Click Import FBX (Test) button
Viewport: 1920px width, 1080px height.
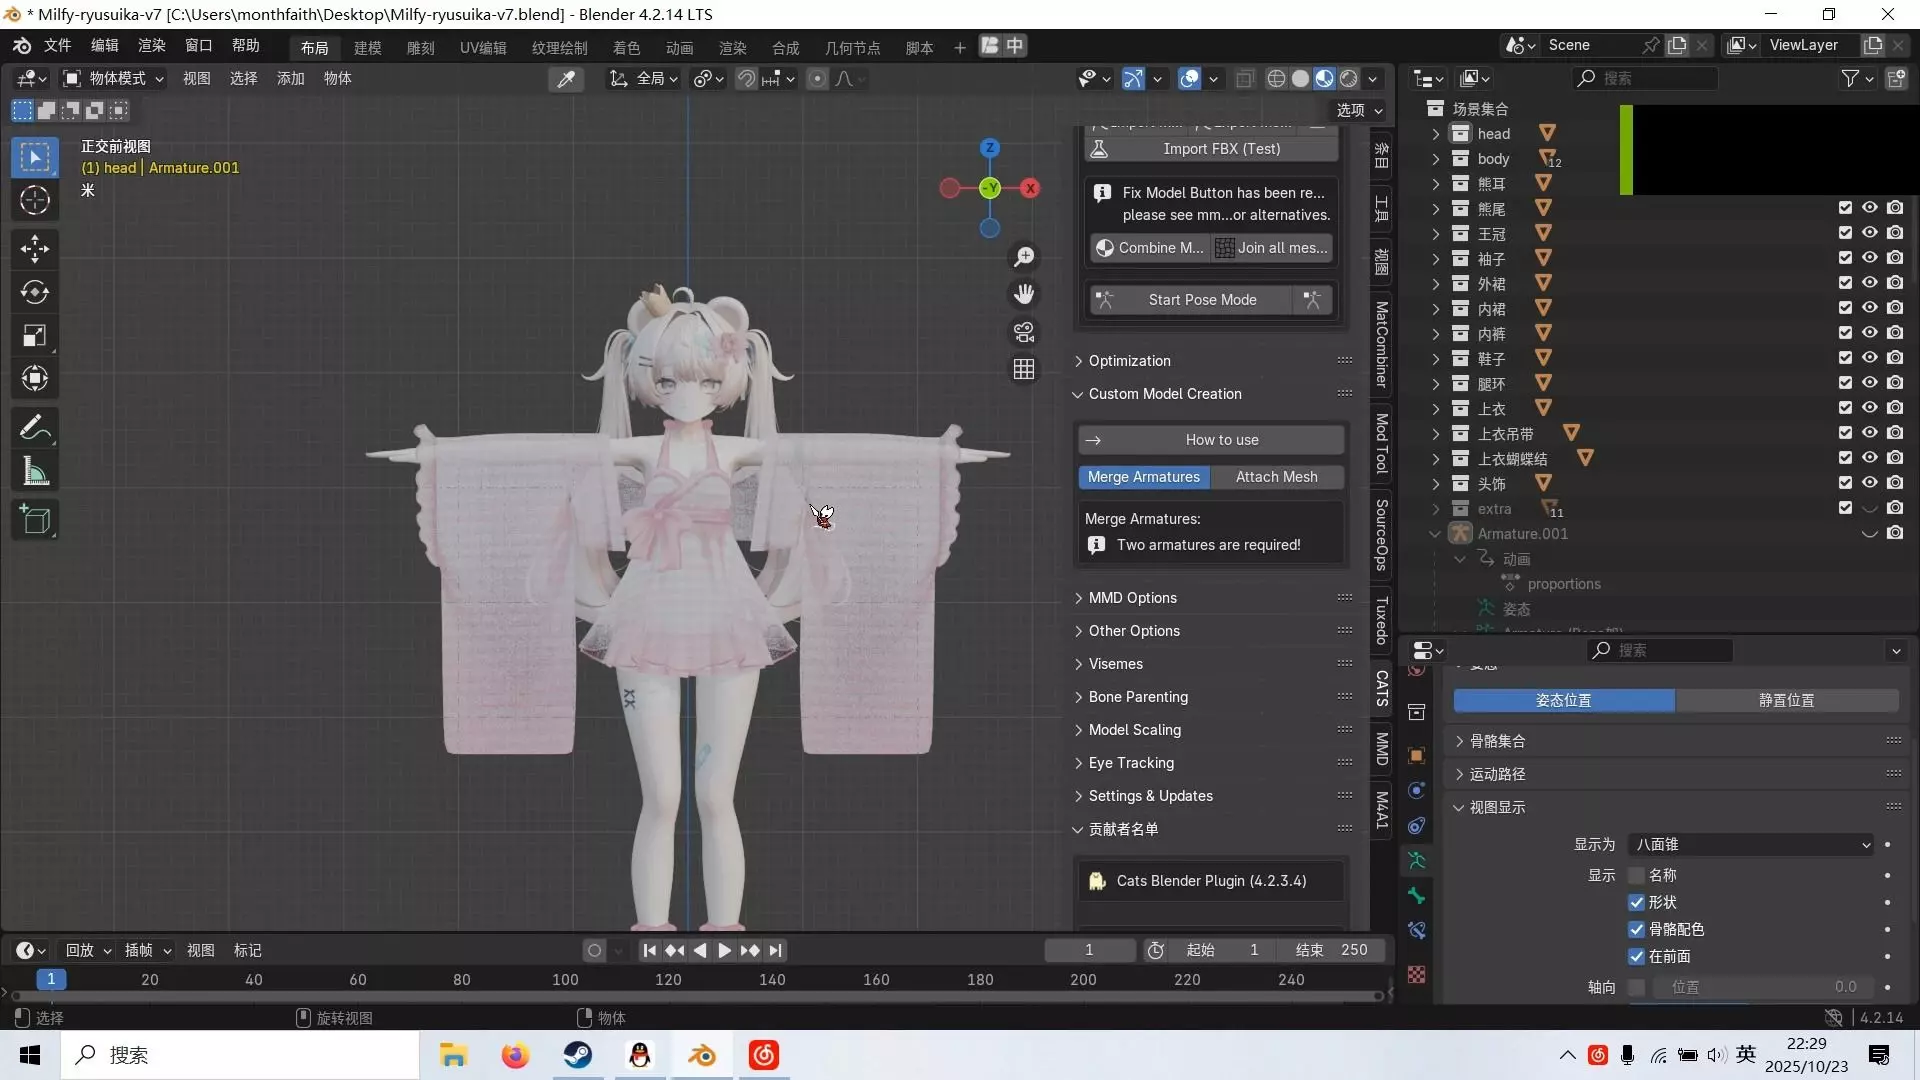pyautogui.click(x=1212, y=149)
